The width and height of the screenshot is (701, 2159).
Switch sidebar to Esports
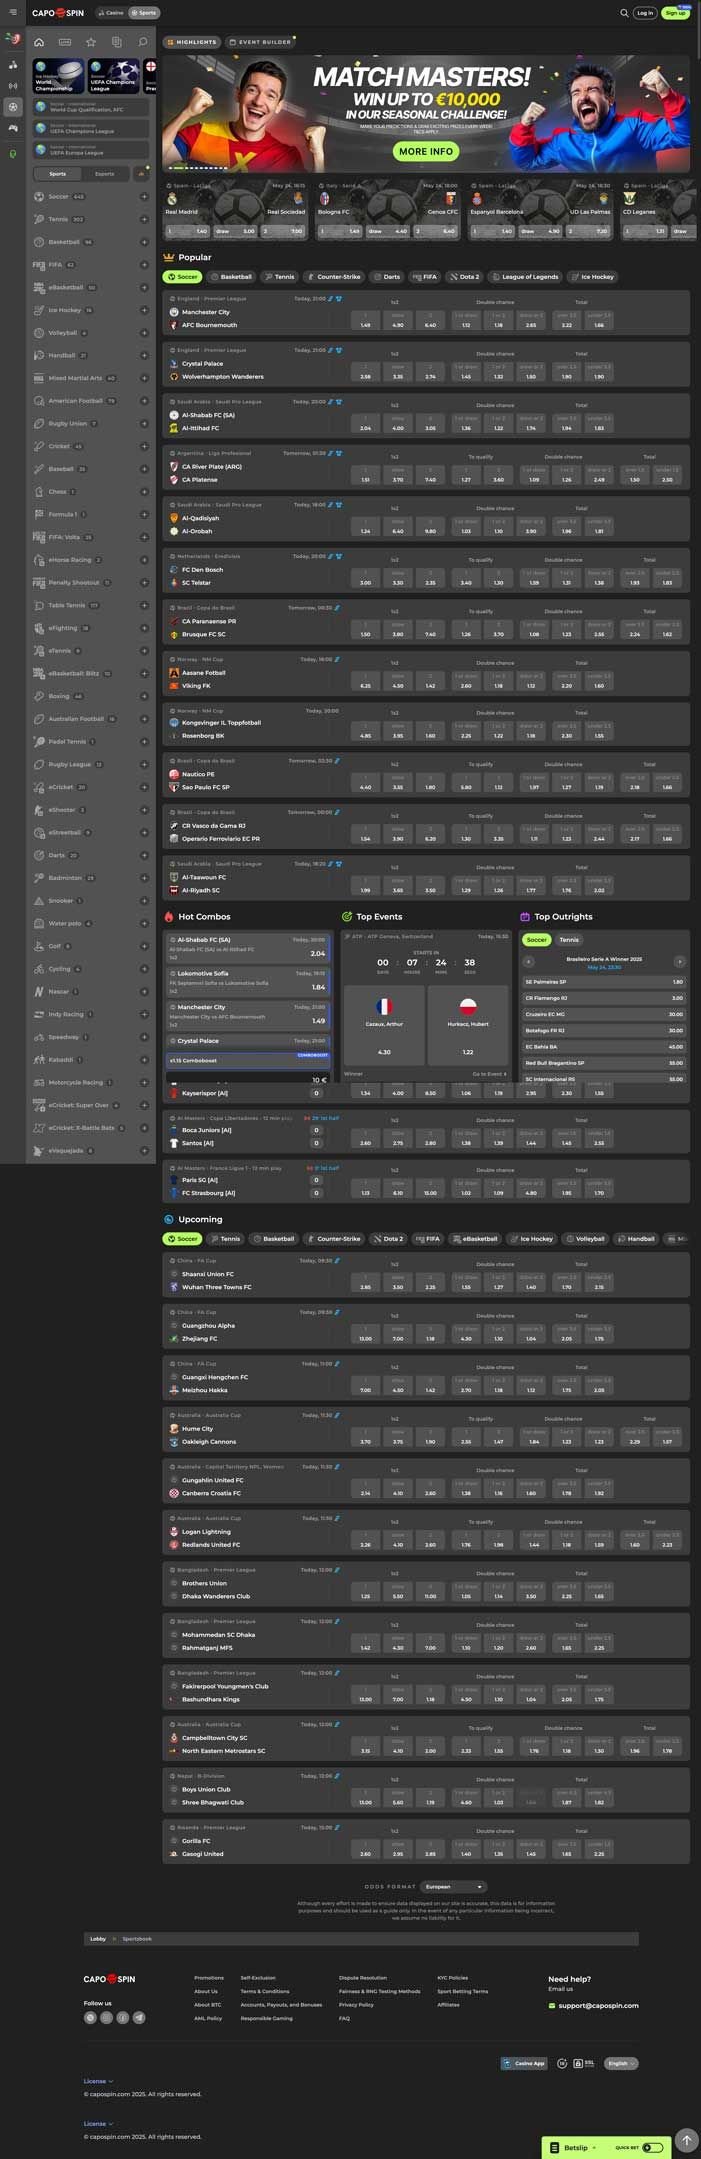pyautogui.click(x=104, y=174)
